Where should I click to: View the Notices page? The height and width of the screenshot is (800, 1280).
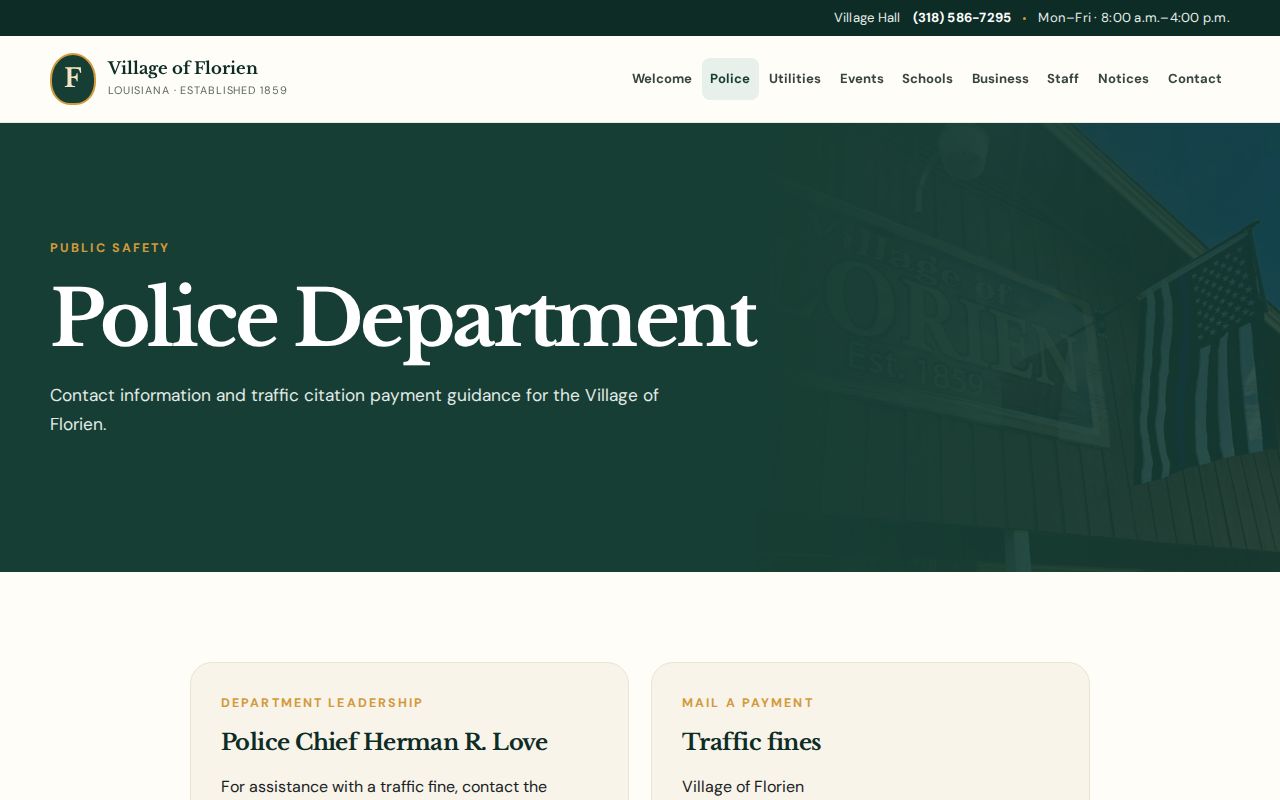click(x=1123, y=79)
